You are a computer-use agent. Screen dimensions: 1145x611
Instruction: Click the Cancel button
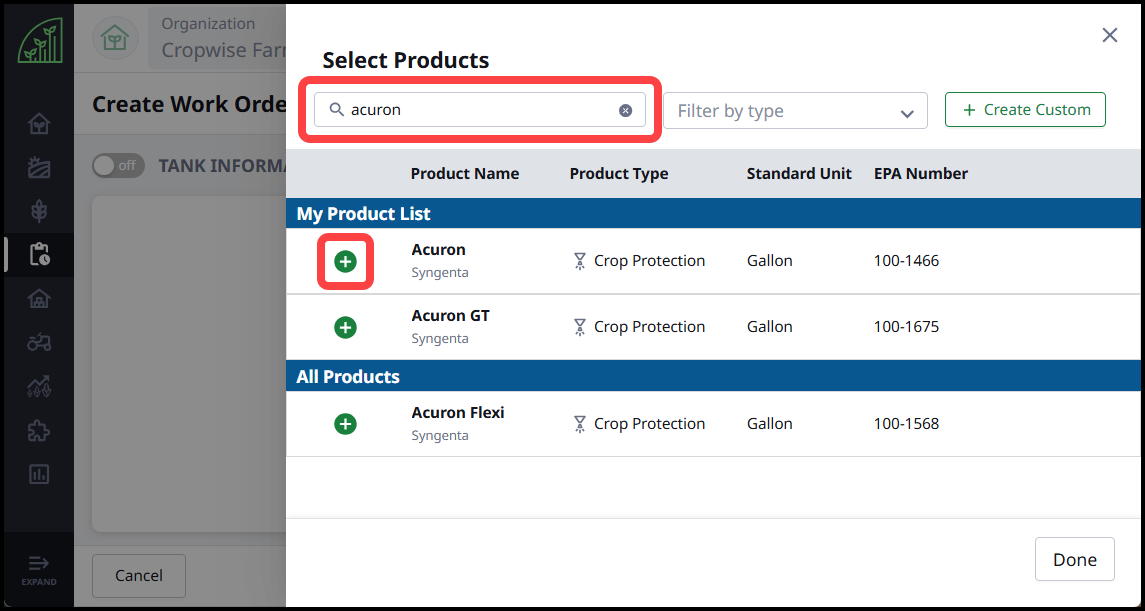[x=139, y=576]
